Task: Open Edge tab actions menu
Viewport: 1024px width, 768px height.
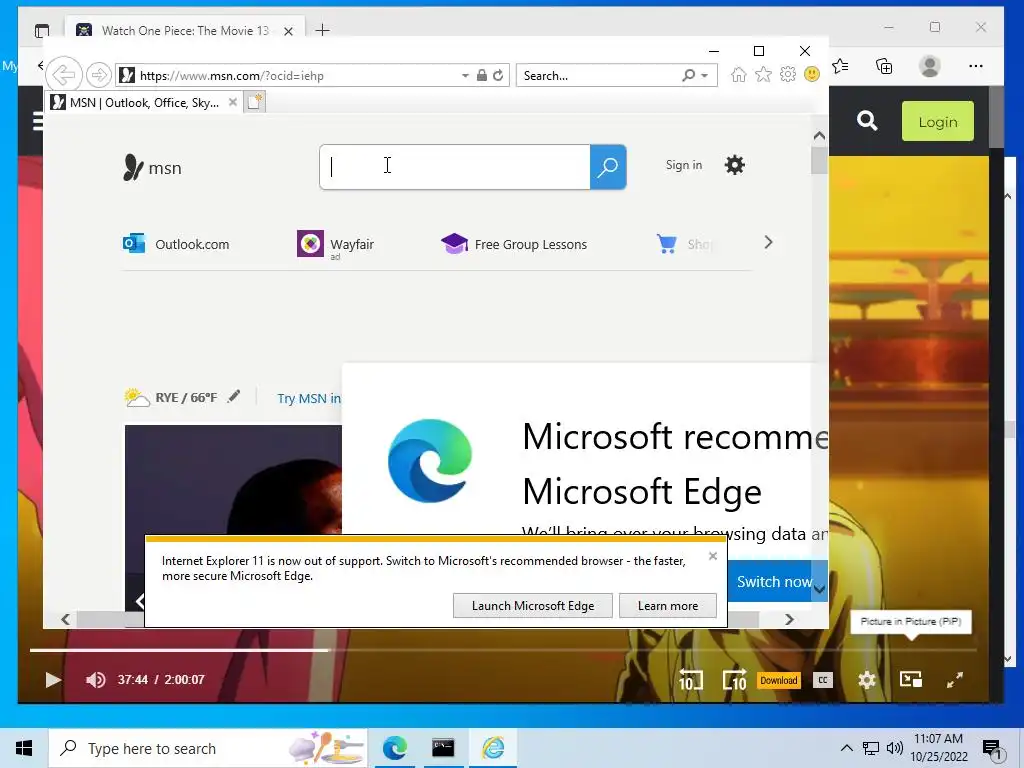Action: click(42, 31)
